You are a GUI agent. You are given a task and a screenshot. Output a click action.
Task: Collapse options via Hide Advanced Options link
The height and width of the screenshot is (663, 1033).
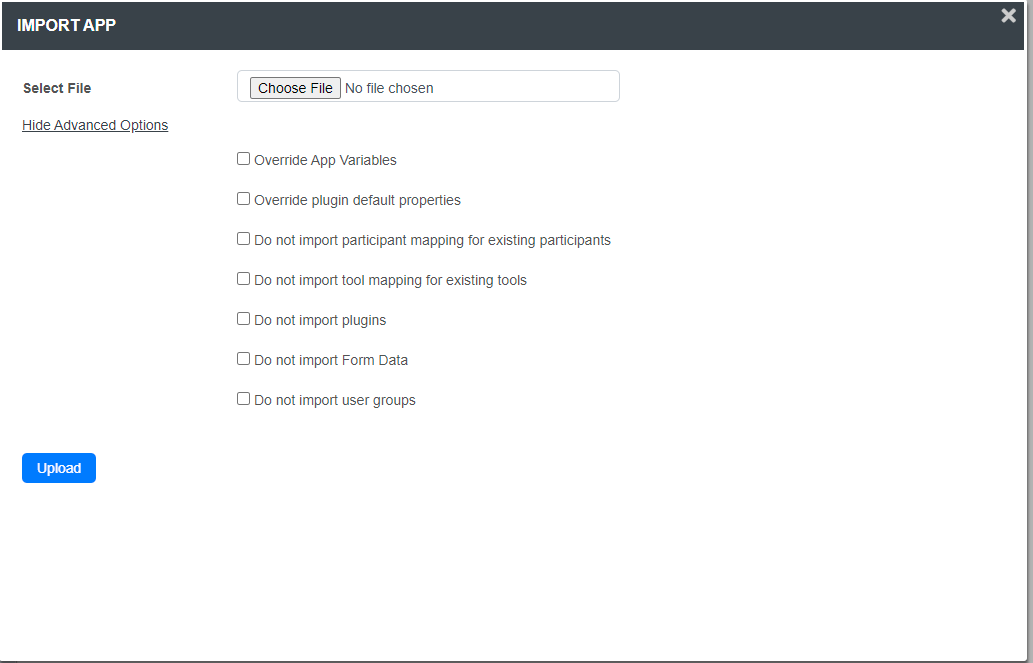coord(95,125)
